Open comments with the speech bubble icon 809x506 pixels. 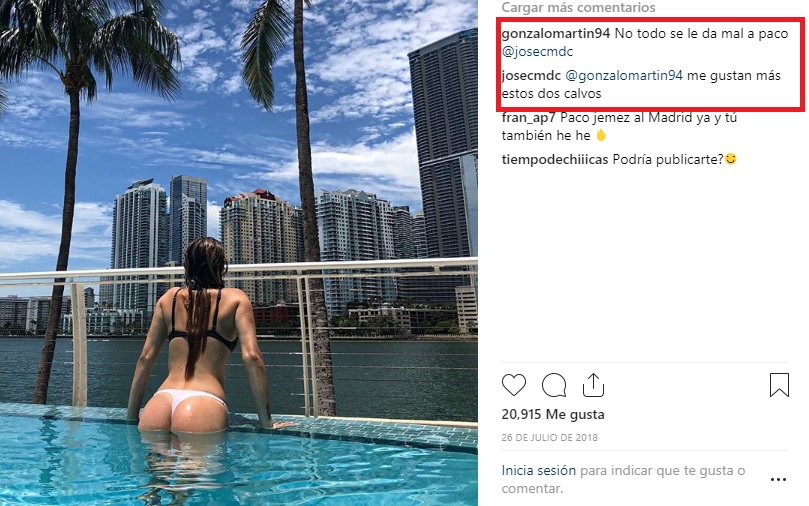point(554,385)
